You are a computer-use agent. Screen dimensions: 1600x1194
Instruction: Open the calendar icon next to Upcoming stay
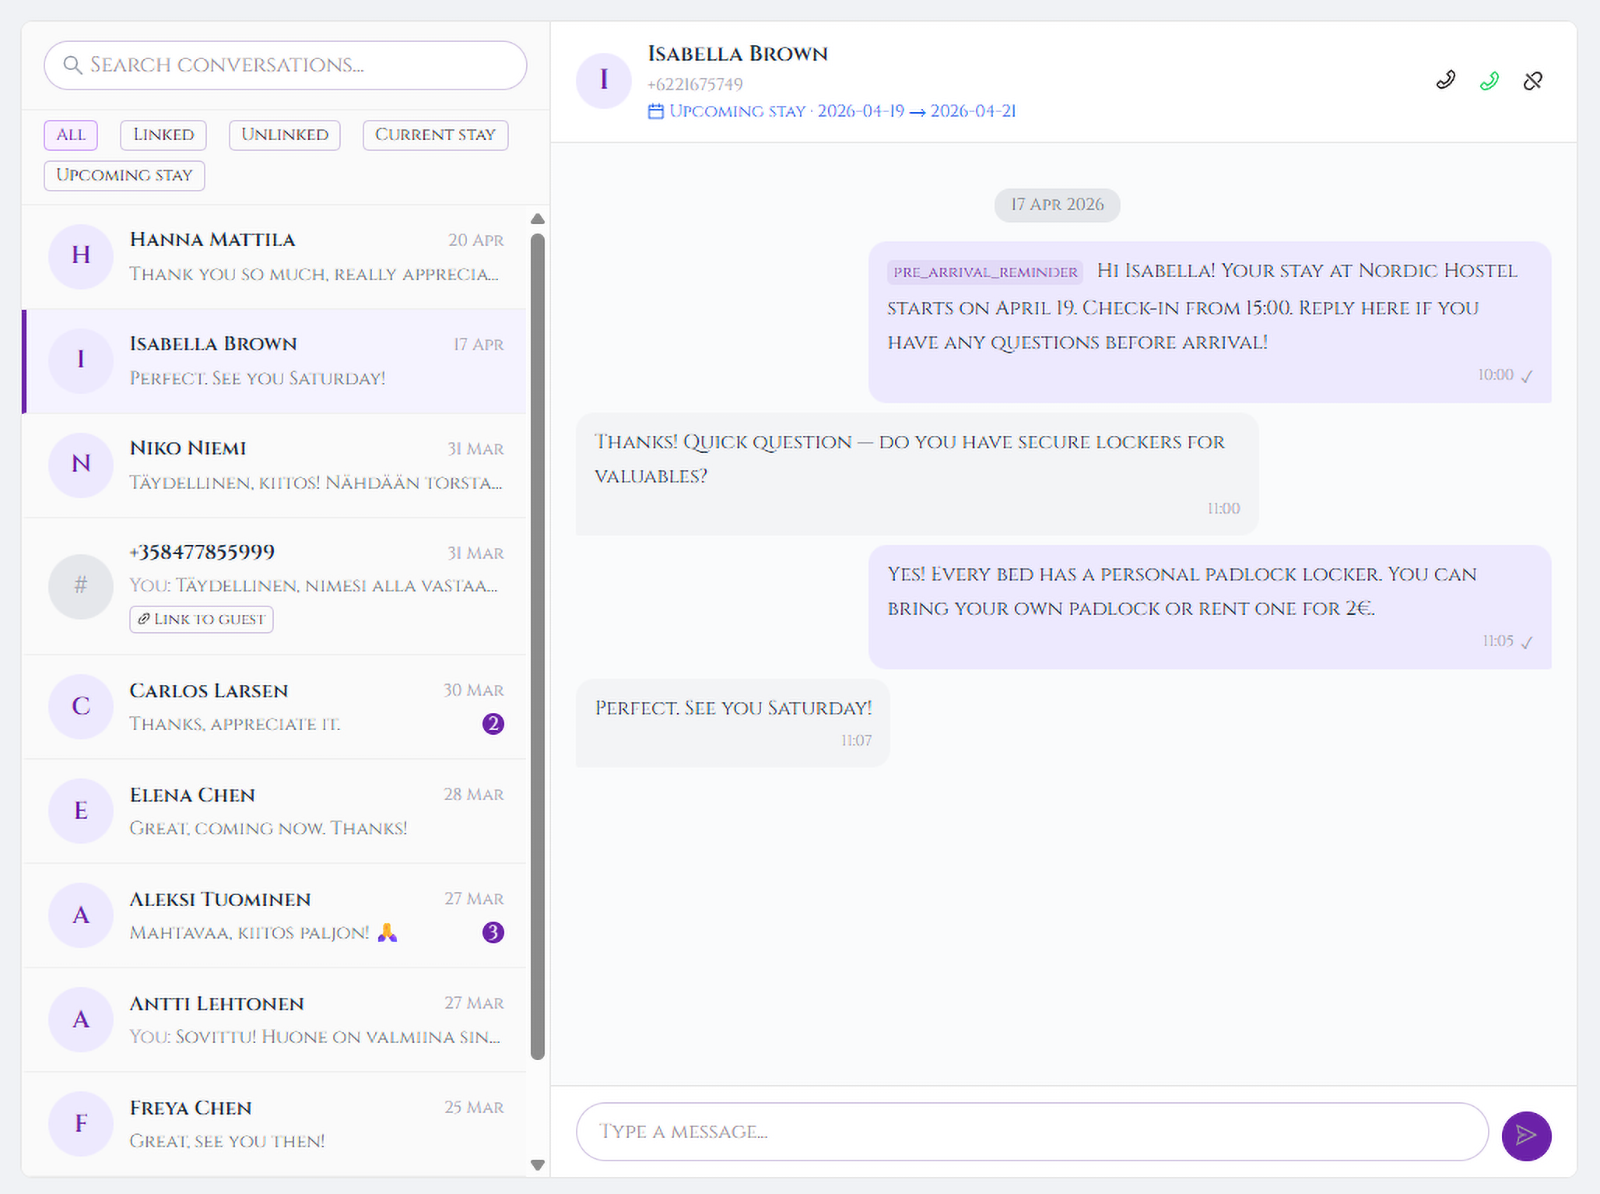coord(655,111)
